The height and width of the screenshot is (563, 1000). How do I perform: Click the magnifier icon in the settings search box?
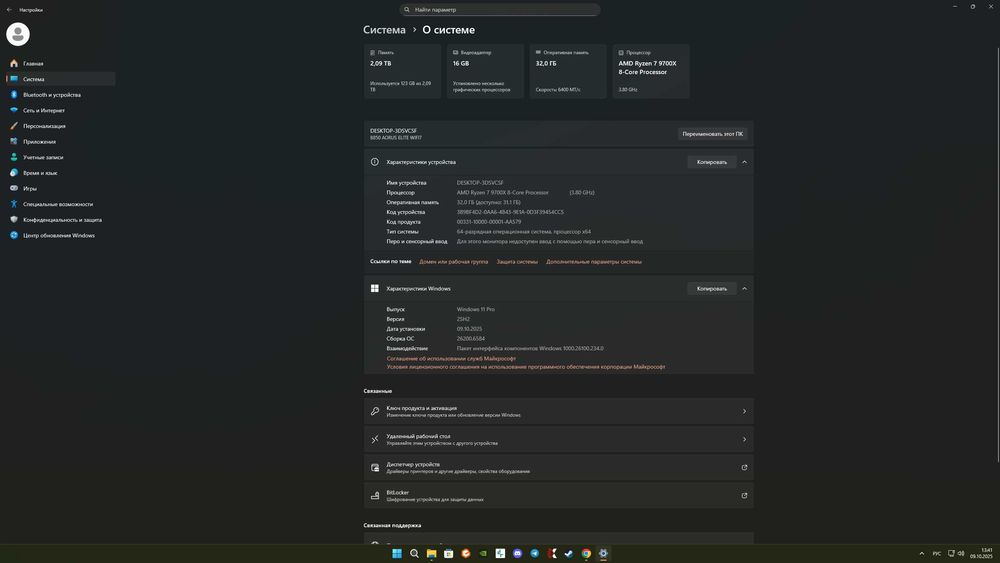407,10
